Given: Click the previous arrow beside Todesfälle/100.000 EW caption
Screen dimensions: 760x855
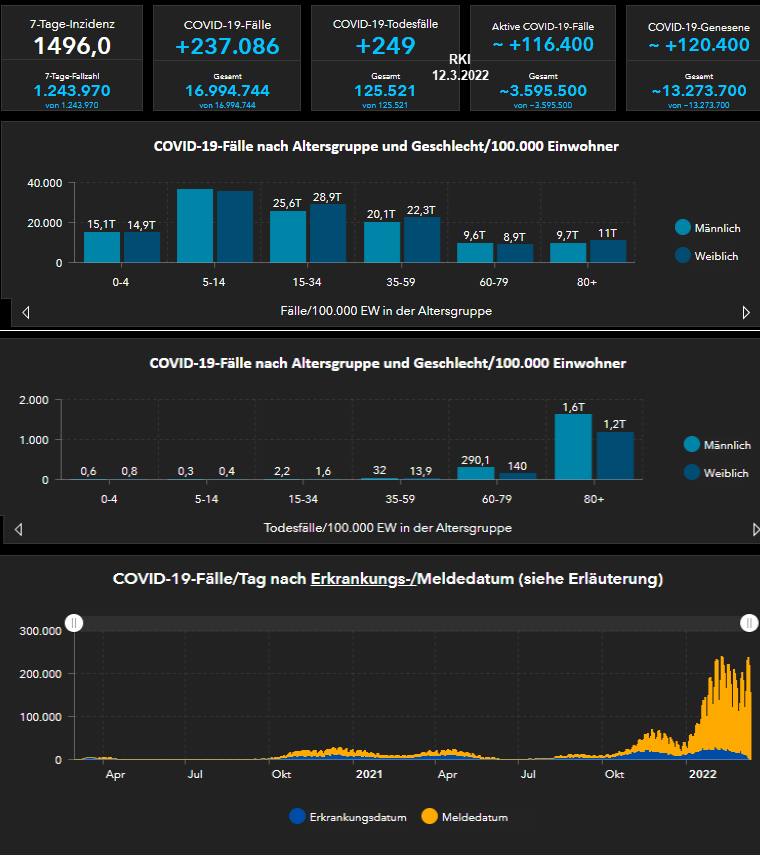Looking at the screenshot, I should 18,529.
